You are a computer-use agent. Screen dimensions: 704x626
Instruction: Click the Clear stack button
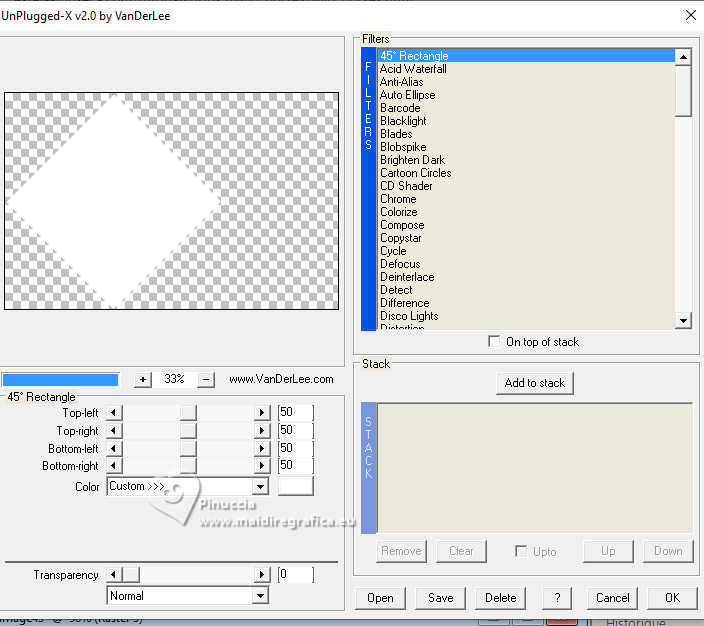coord(461,551)
